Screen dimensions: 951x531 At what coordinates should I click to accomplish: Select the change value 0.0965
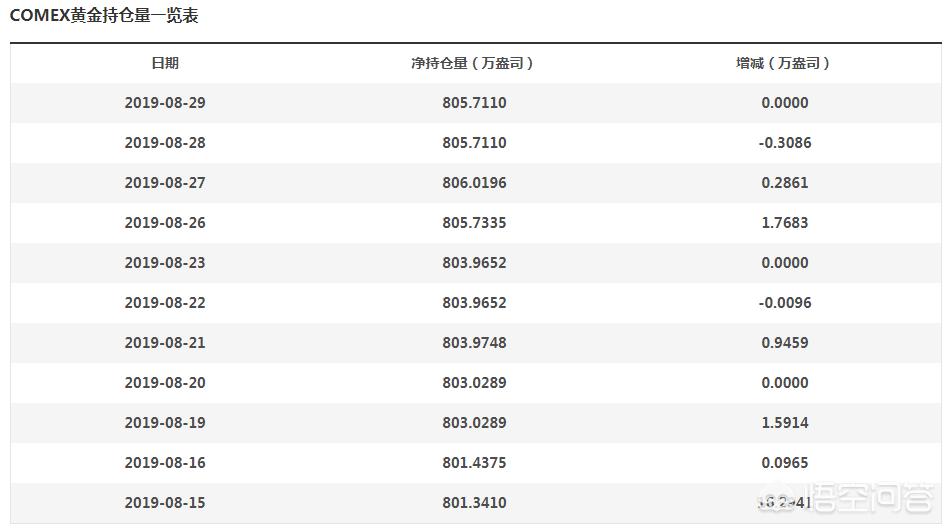785,463
